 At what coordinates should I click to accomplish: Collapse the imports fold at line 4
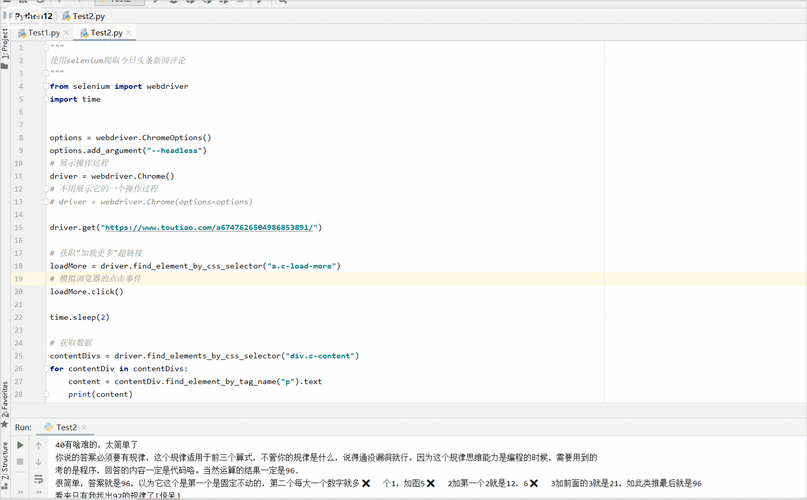[x=46, y=86]
